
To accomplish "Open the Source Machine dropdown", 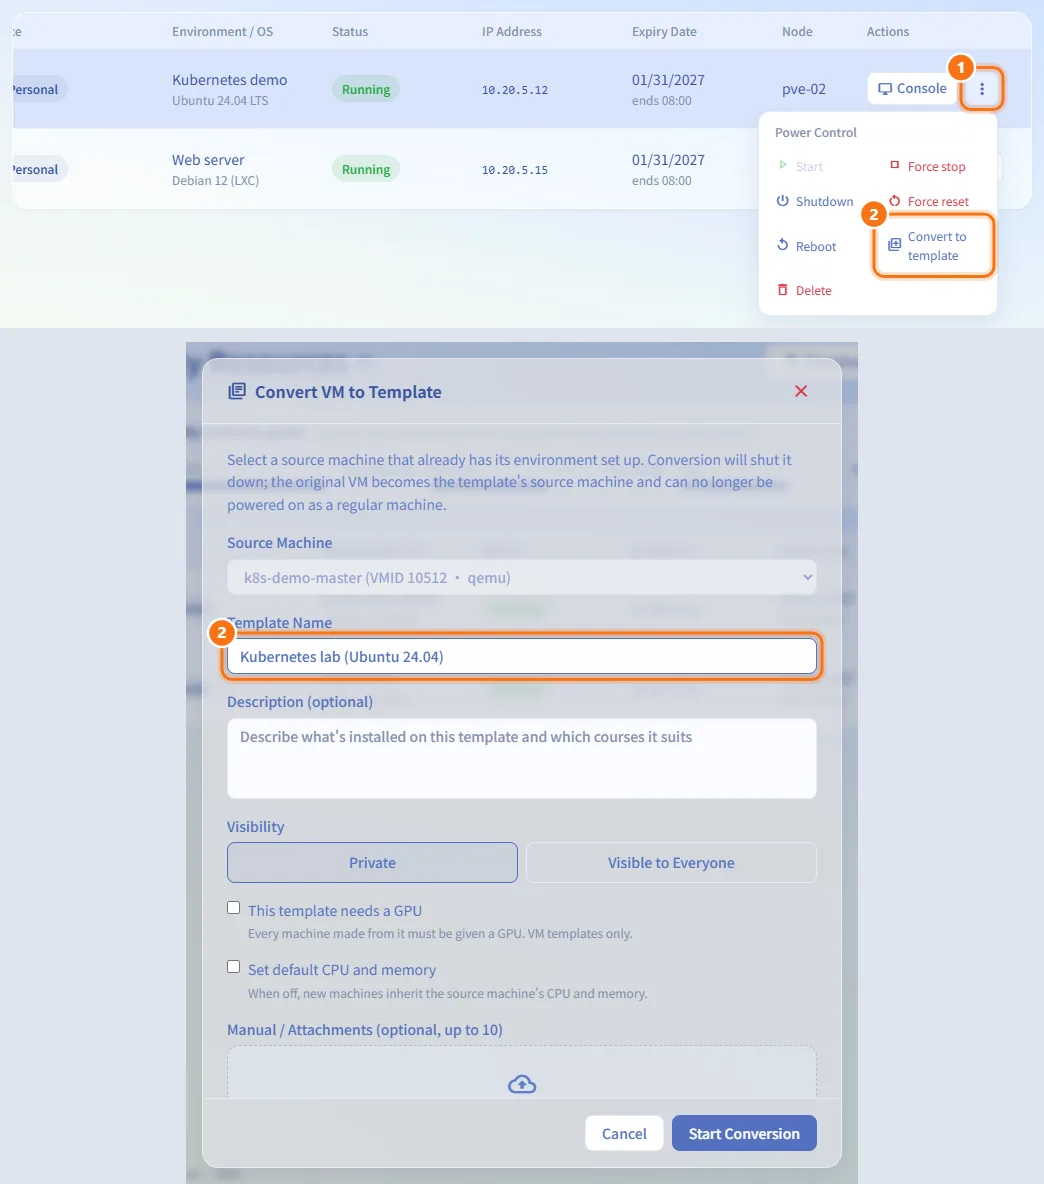I will (x=522, y=578).
